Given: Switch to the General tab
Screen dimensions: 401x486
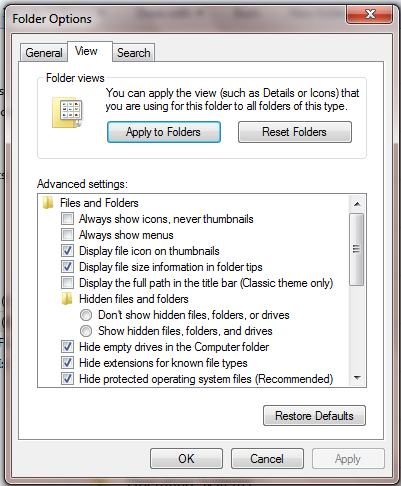Looking at the screenshot, I should (x=44, y=53).
